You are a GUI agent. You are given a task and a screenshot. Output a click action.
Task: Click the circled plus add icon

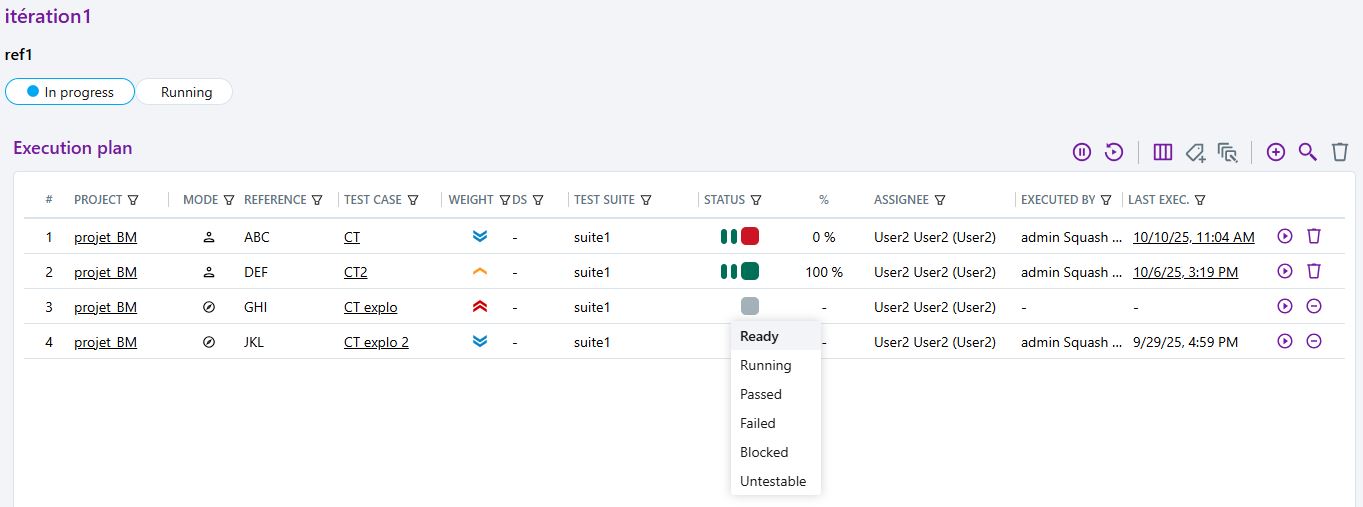click(x=1276, y=152)
